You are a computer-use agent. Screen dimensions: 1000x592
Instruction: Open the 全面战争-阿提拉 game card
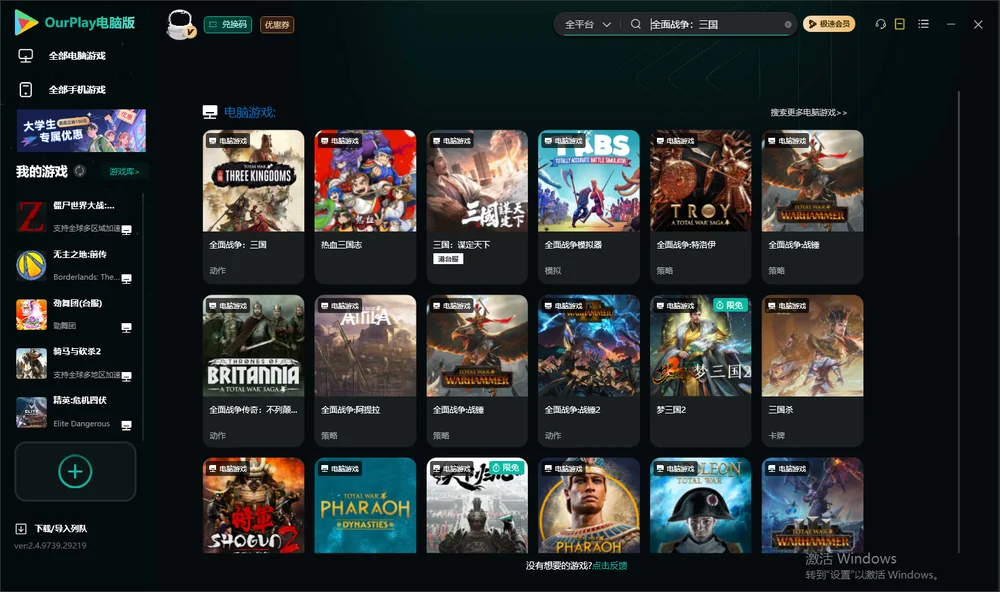[x=365, y=371]
